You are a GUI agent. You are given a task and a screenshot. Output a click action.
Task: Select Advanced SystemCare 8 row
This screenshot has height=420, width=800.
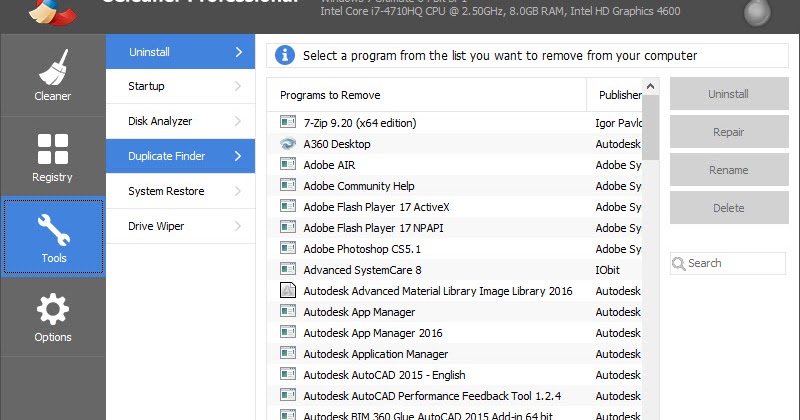coord(454,270)
